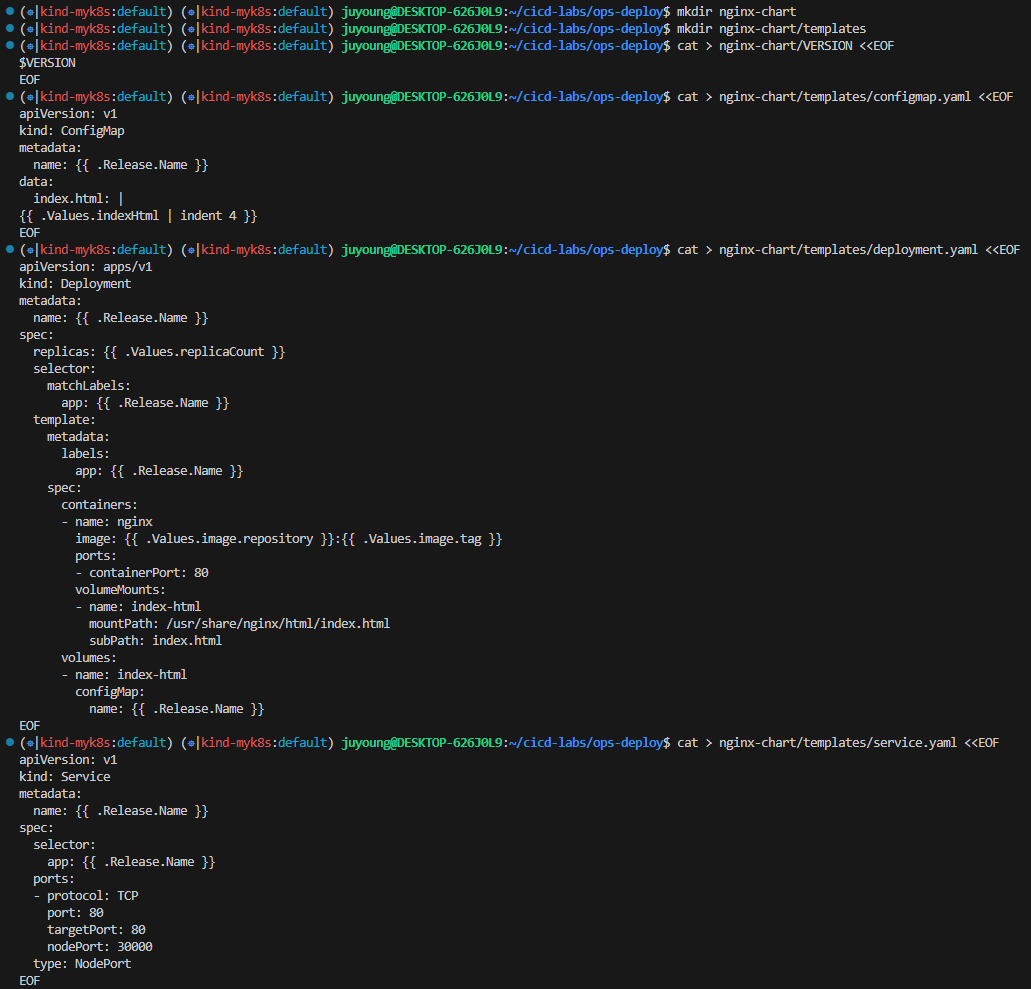This screenshot has width=1031, height=989.
Task: Click the image line with '.Values.image.repository'
Action: tap(289, 539)
